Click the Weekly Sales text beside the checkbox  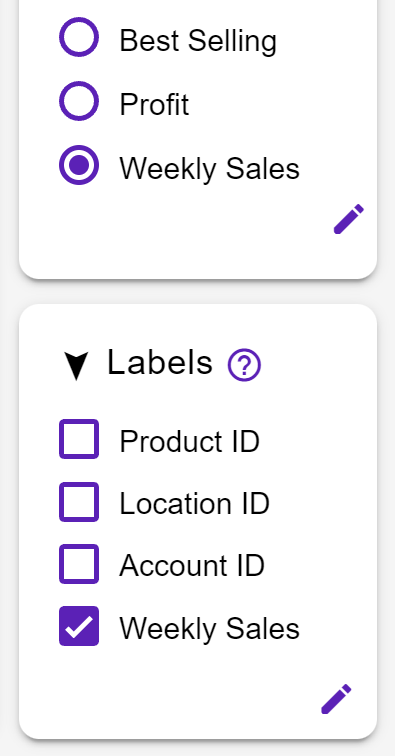(x=210, y=629)
